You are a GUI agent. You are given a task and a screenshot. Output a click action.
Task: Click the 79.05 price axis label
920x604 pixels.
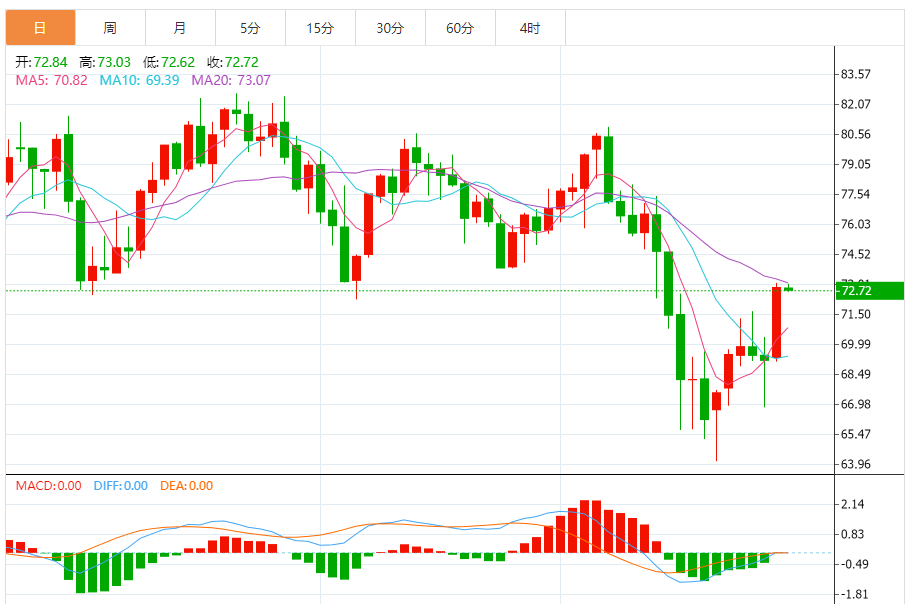click(x=855, y=164)
